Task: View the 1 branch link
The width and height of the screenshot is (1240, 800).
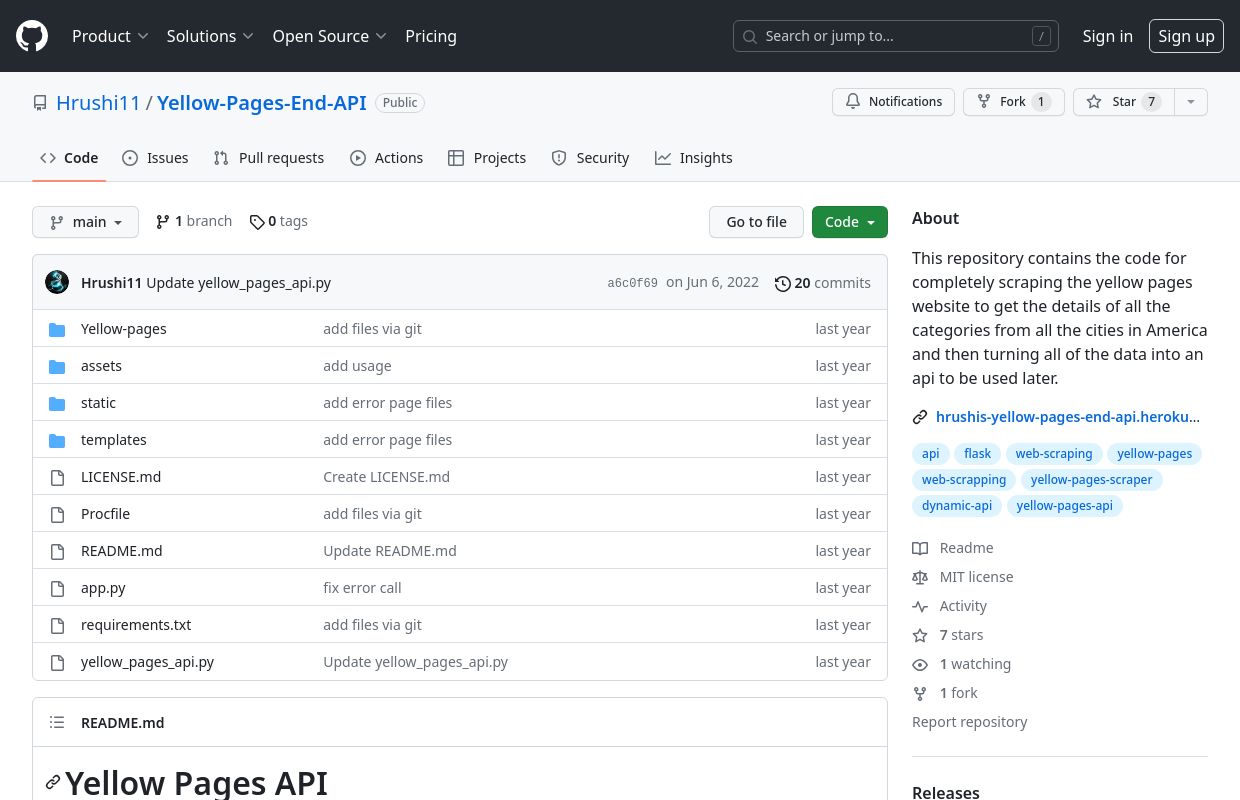Action: 194,221
